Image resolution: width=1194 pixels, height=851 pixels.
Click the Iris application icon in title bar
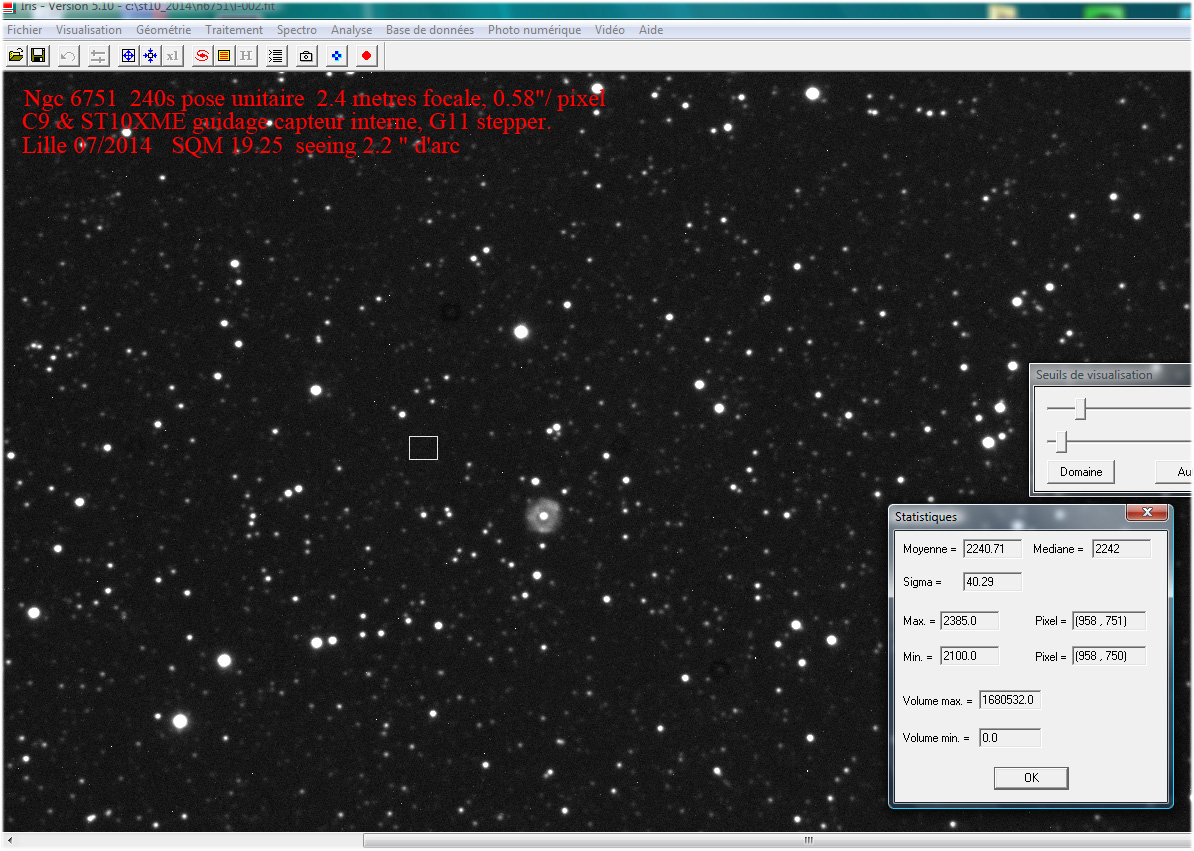(9, 7)
